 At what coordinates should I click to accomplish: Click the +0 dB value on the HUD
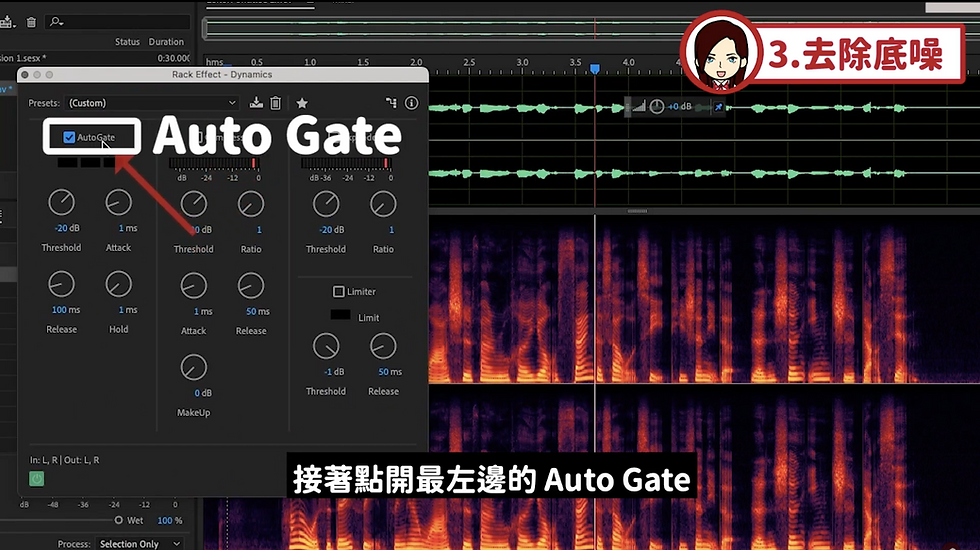(680, 107)
